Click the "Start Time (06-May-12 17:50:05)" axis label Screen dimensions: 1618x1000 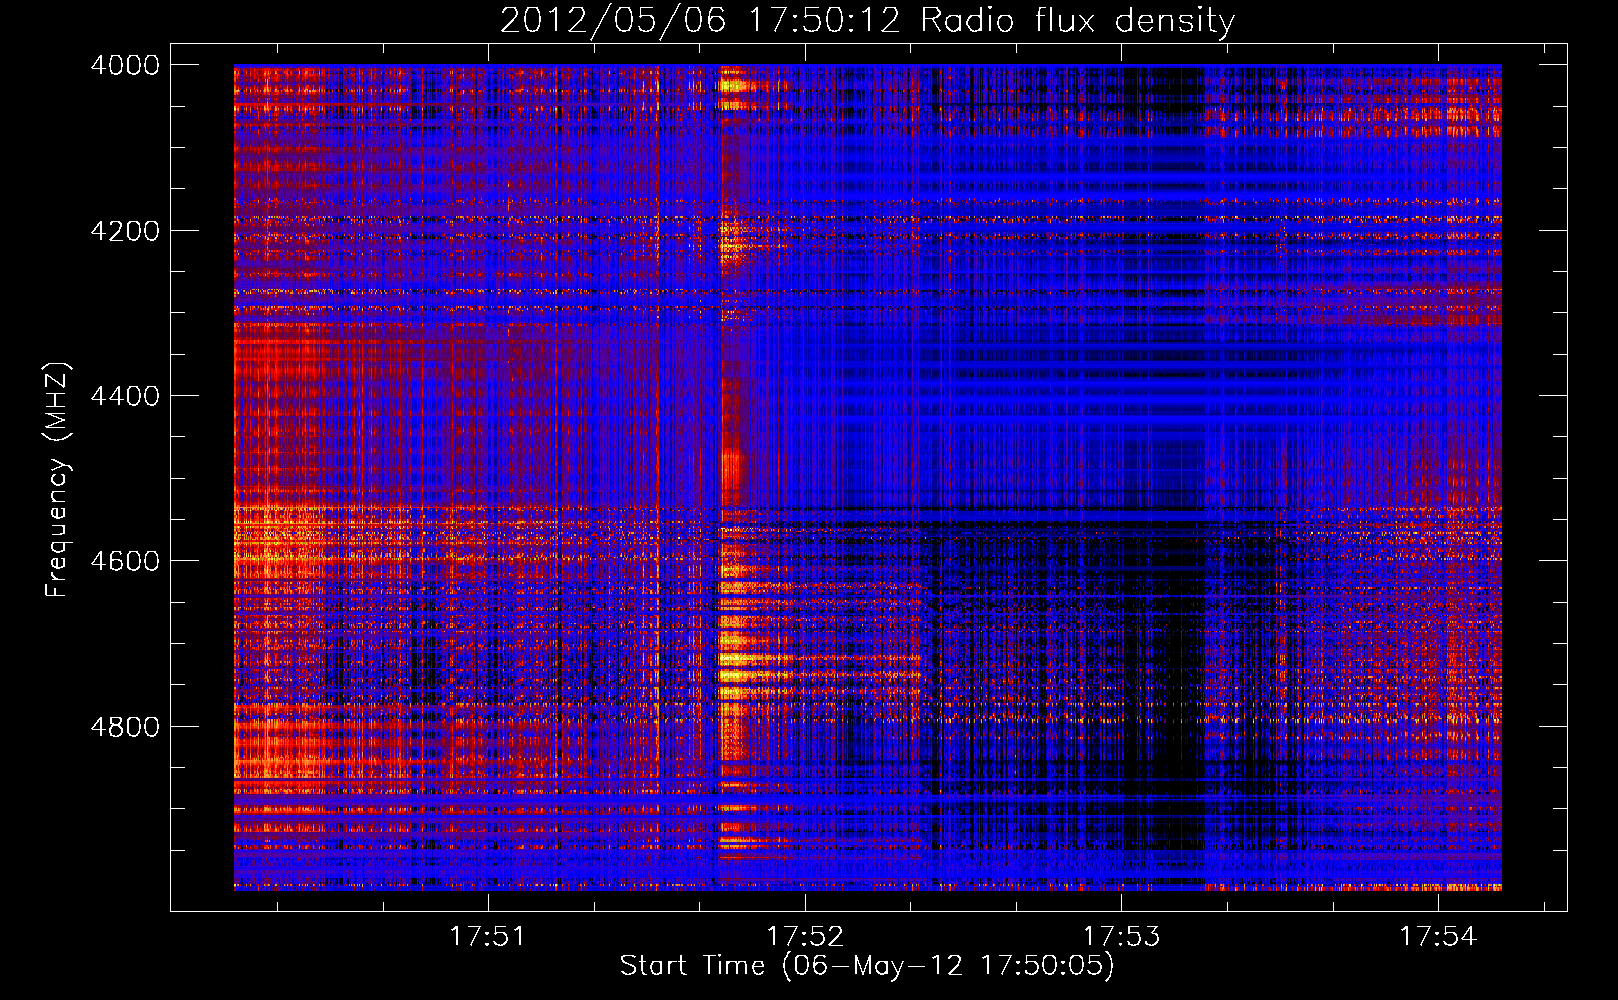[867, 966]
